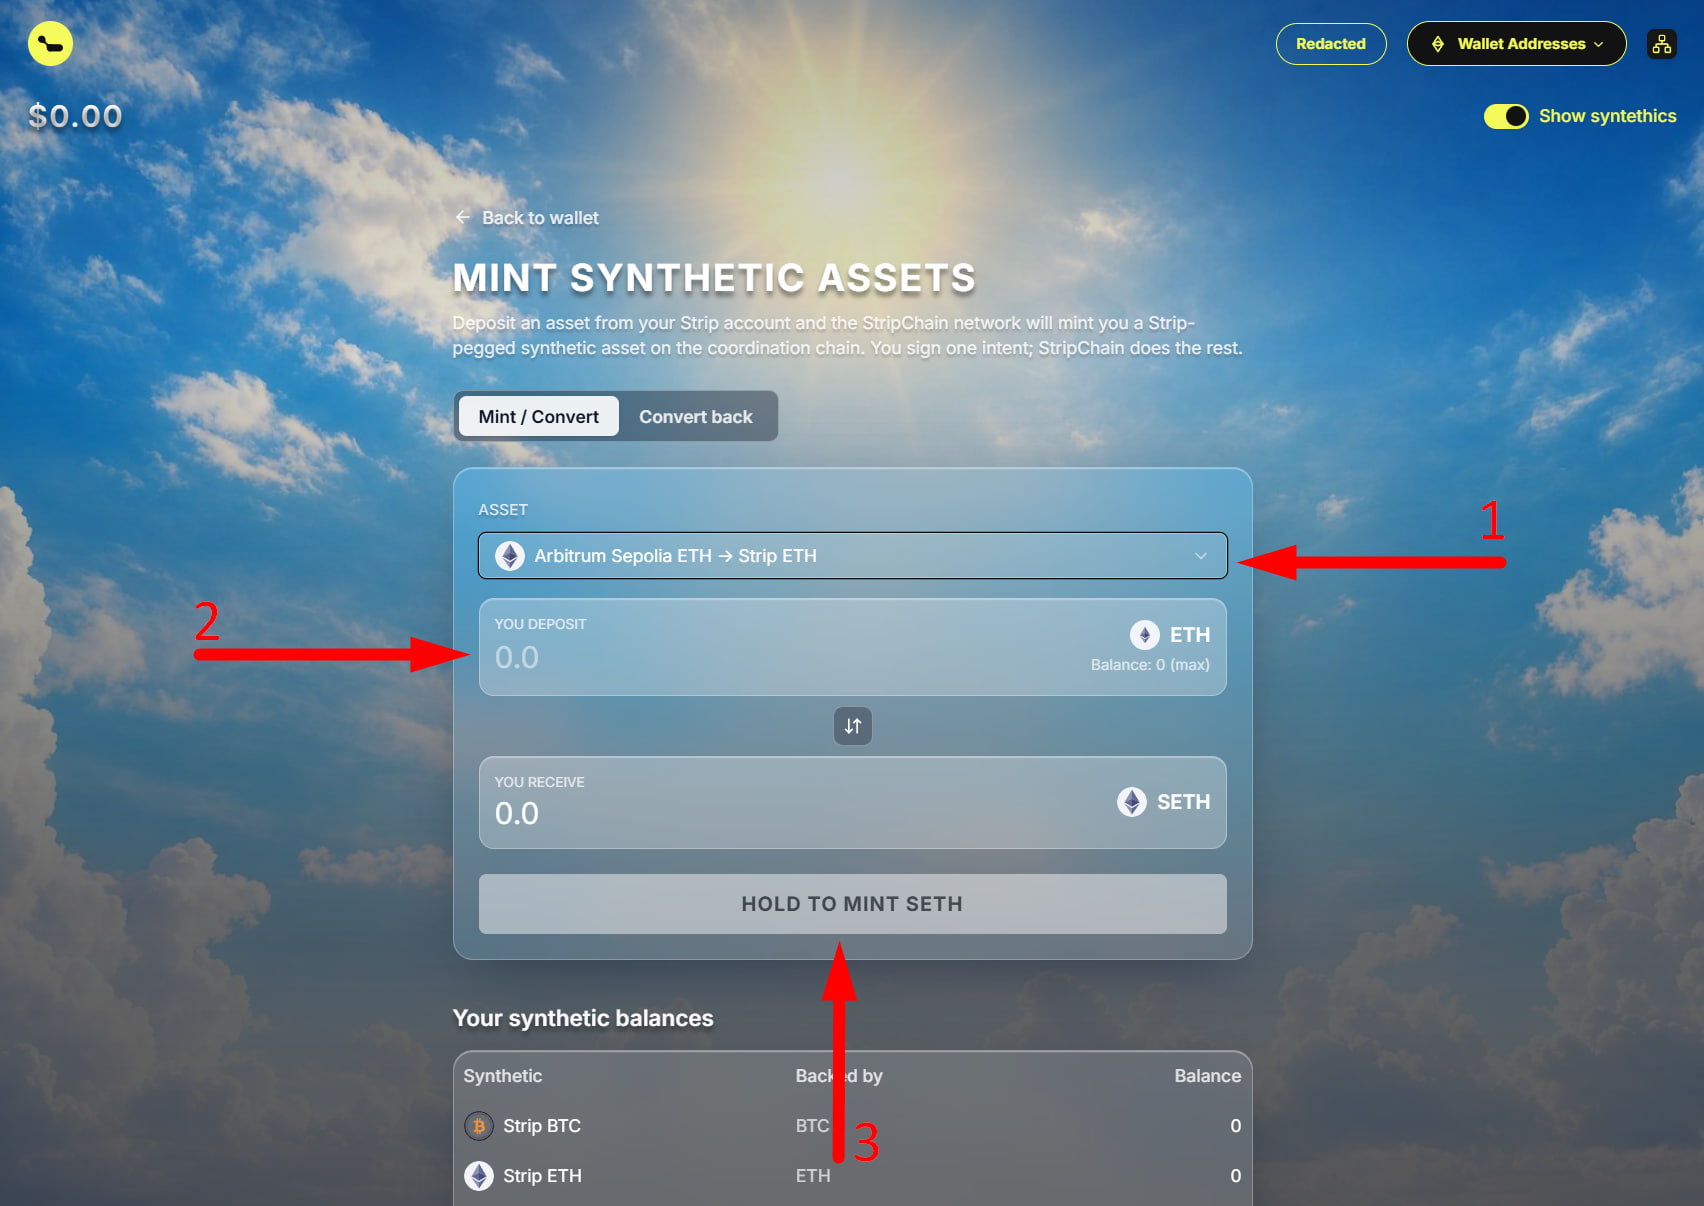Click the MINT SYNTHETIC ASSETS heading
1704x1206 pixels.
714,278
